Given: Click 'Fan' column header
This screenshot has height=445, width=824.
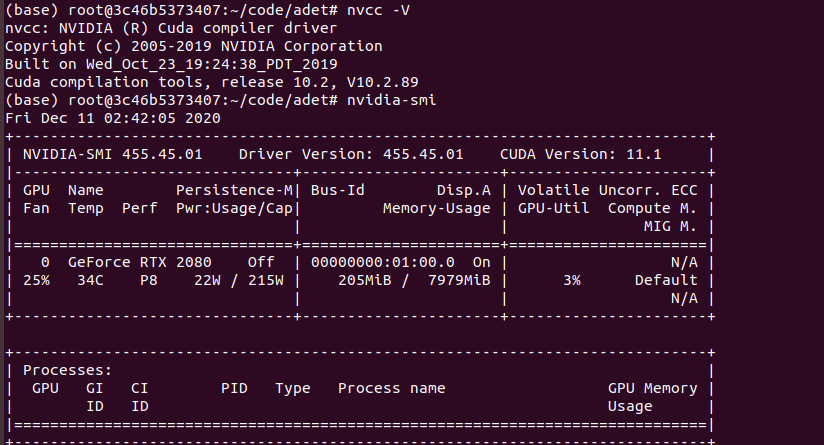Looking at the screenshot, I should [36, 209].
